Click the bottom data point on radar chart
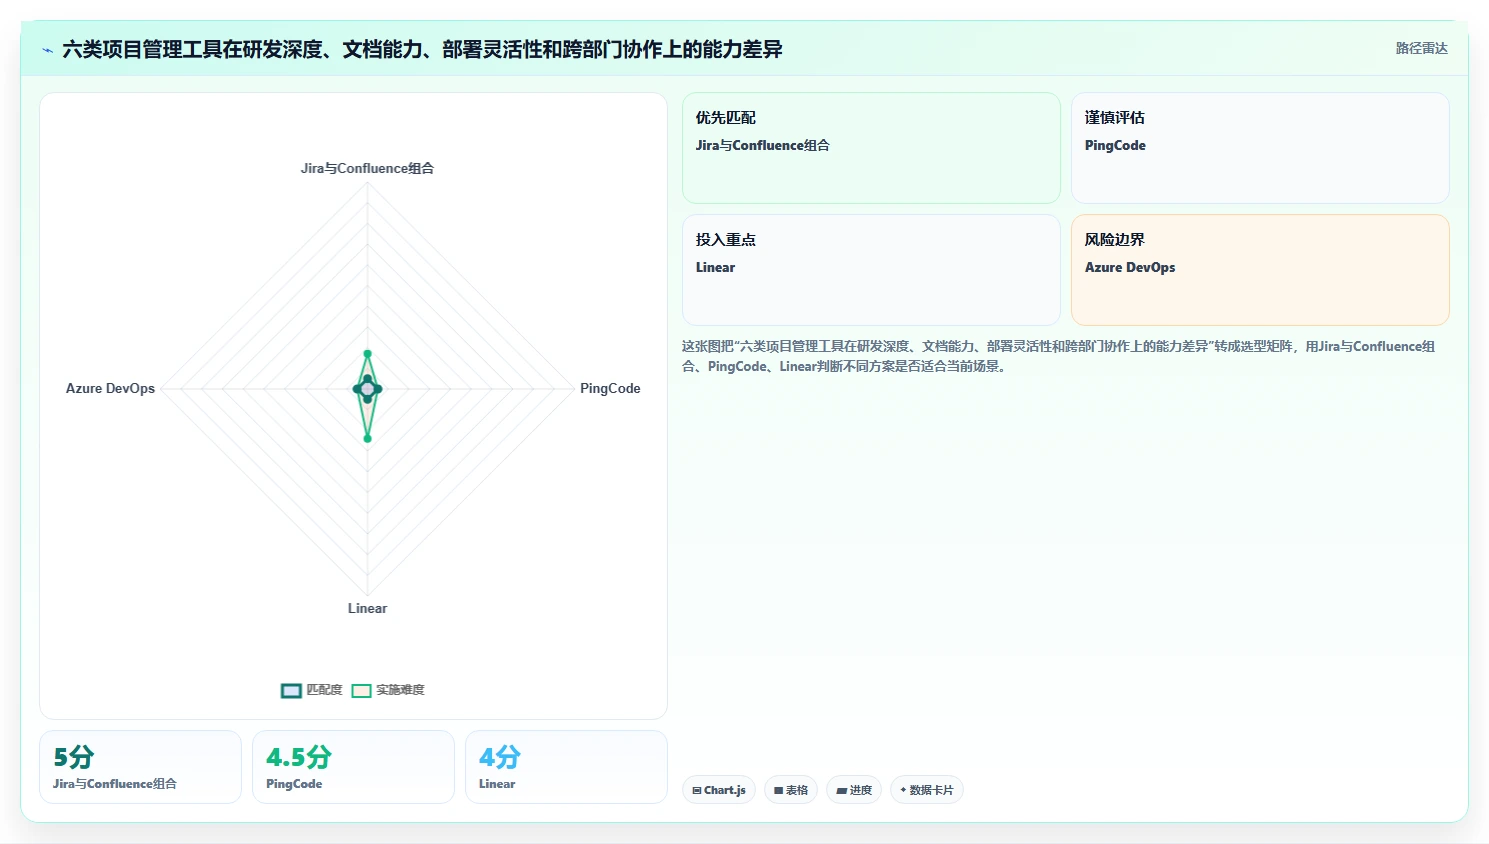The image size is (1489, 844). coord(367,438)
